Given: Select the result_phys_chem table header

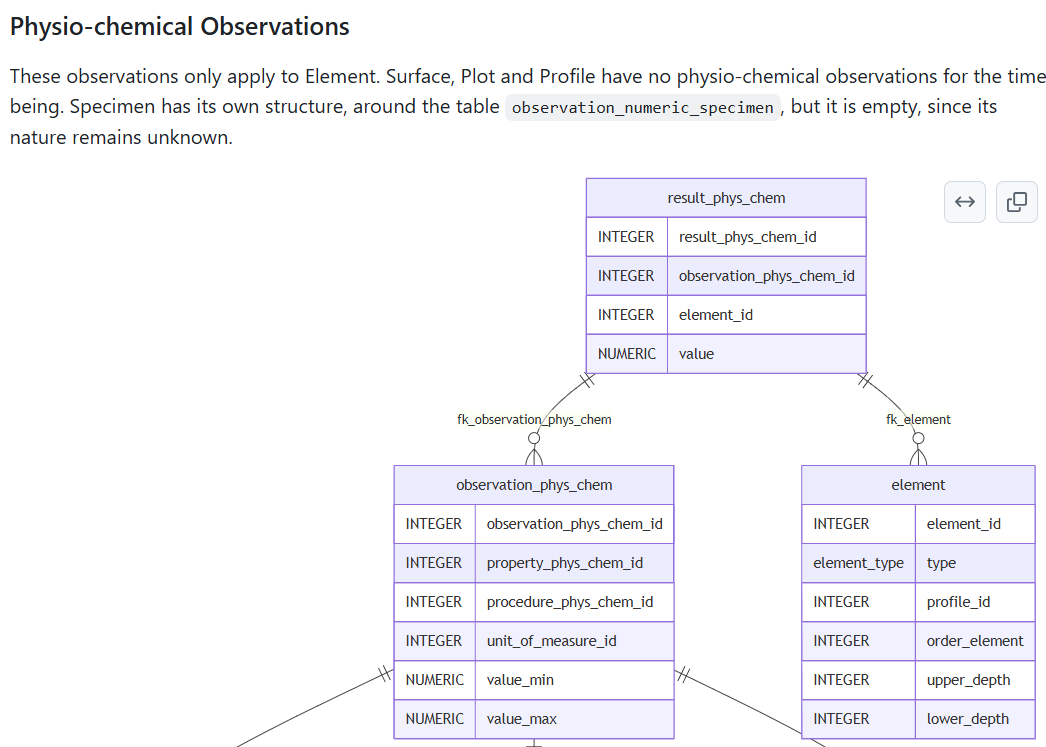Looking at the screenshot, I should coord(726,198).
